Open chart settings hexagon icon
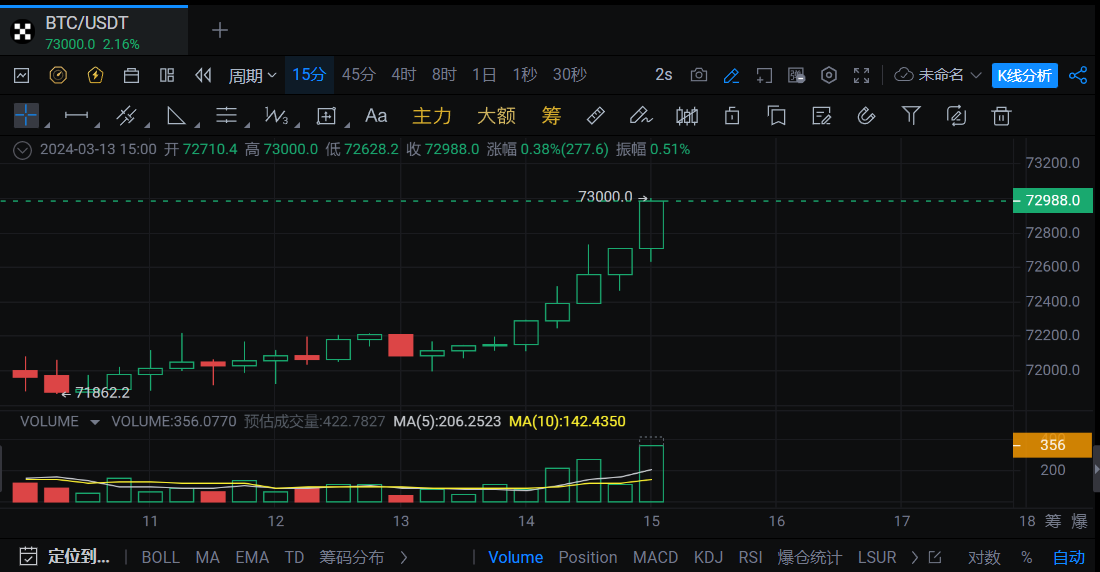Viewport: 1100px width, 572px height. click(829, 75)
